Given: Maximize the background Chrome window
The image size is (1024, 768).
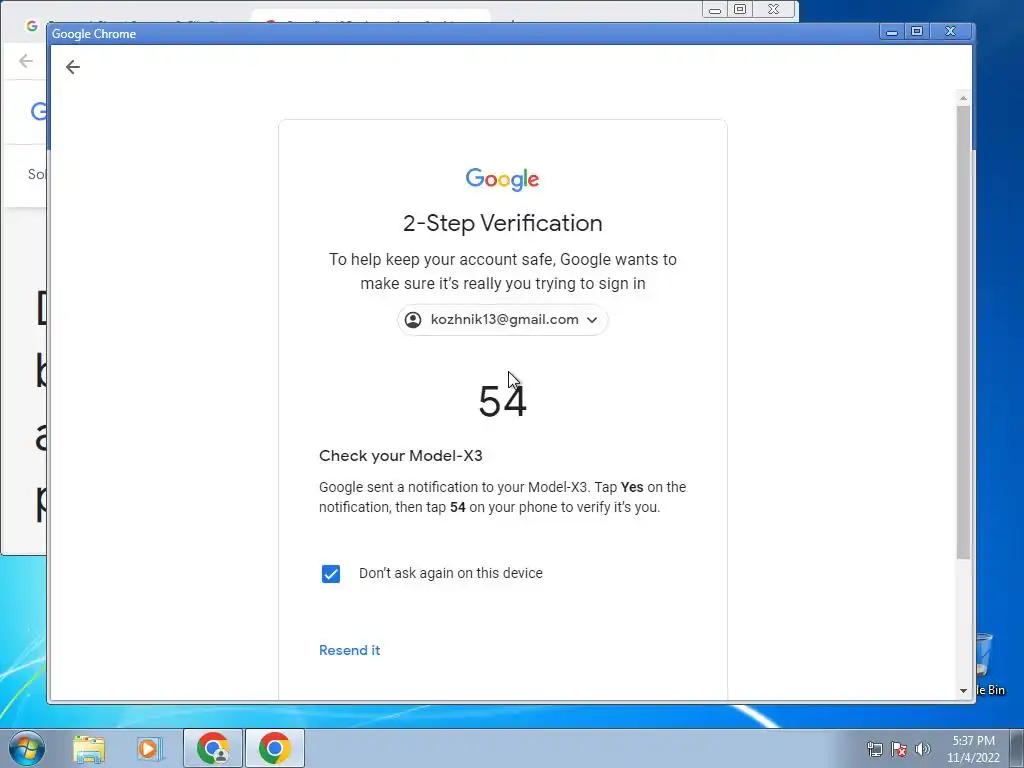Looking at the screenshot, I should [740, 10].
